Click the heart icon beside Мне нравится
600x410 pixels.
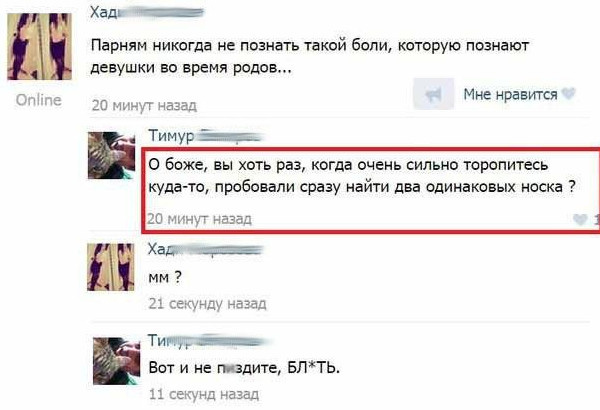point(569,93)
